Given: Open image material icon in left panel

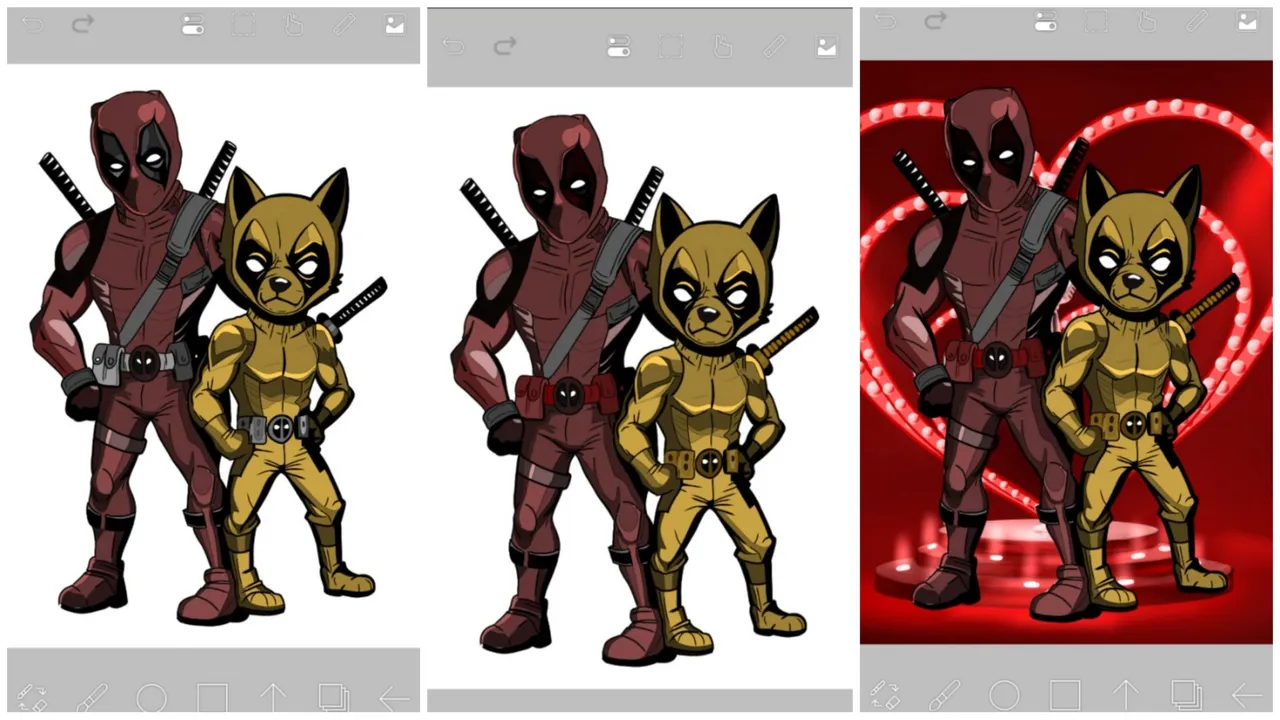Looking at the screenshot, I should coord(395,25).
